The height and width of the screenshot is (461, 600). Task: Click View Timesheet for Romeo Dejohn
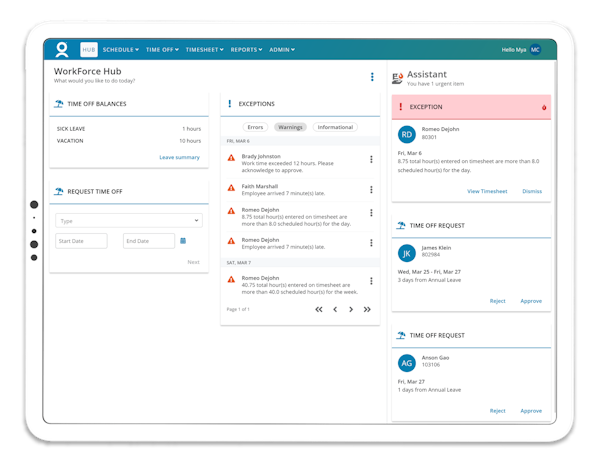pyautogui.click(x=487, y=191)
